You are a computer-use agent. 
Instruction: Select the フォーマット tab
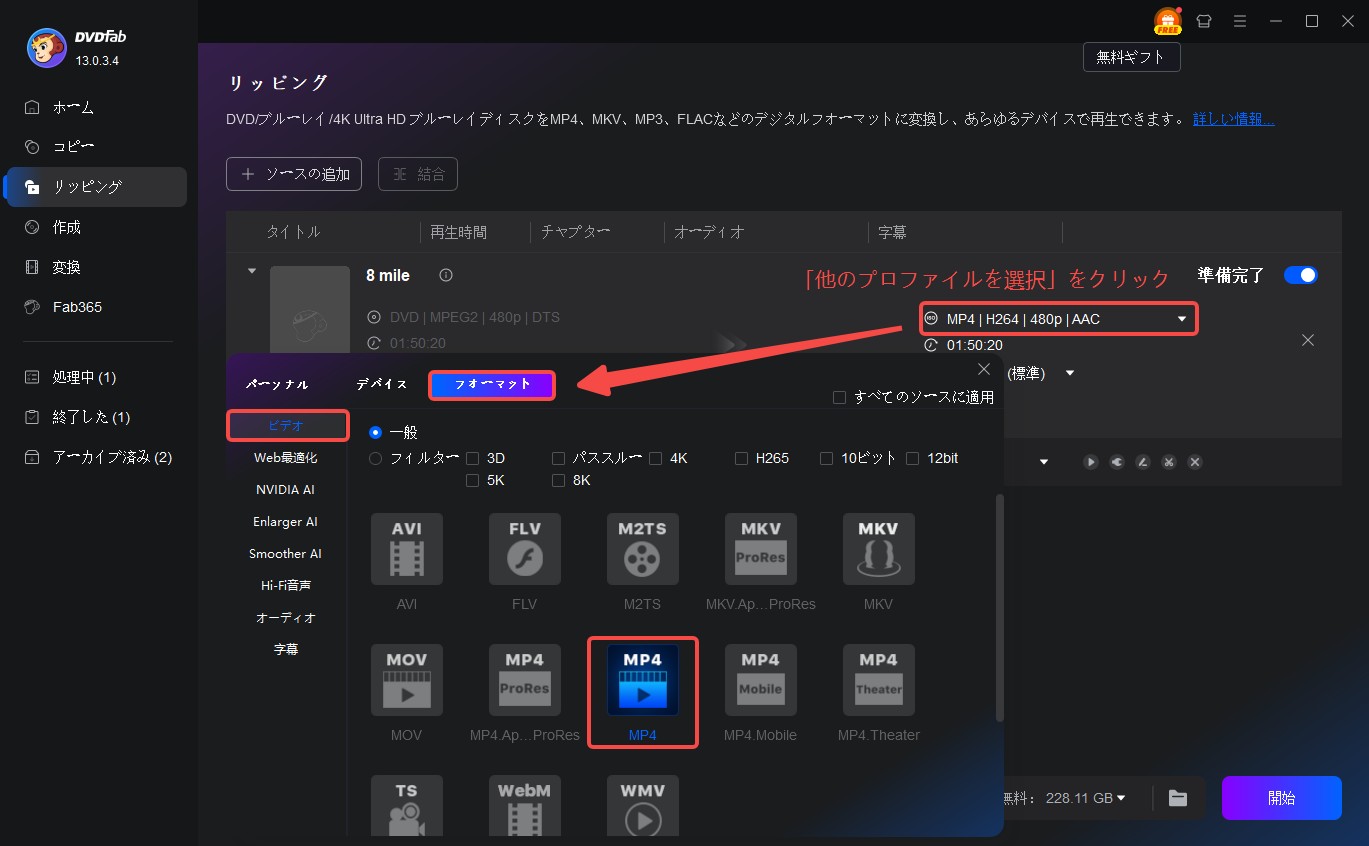(492, 385)
